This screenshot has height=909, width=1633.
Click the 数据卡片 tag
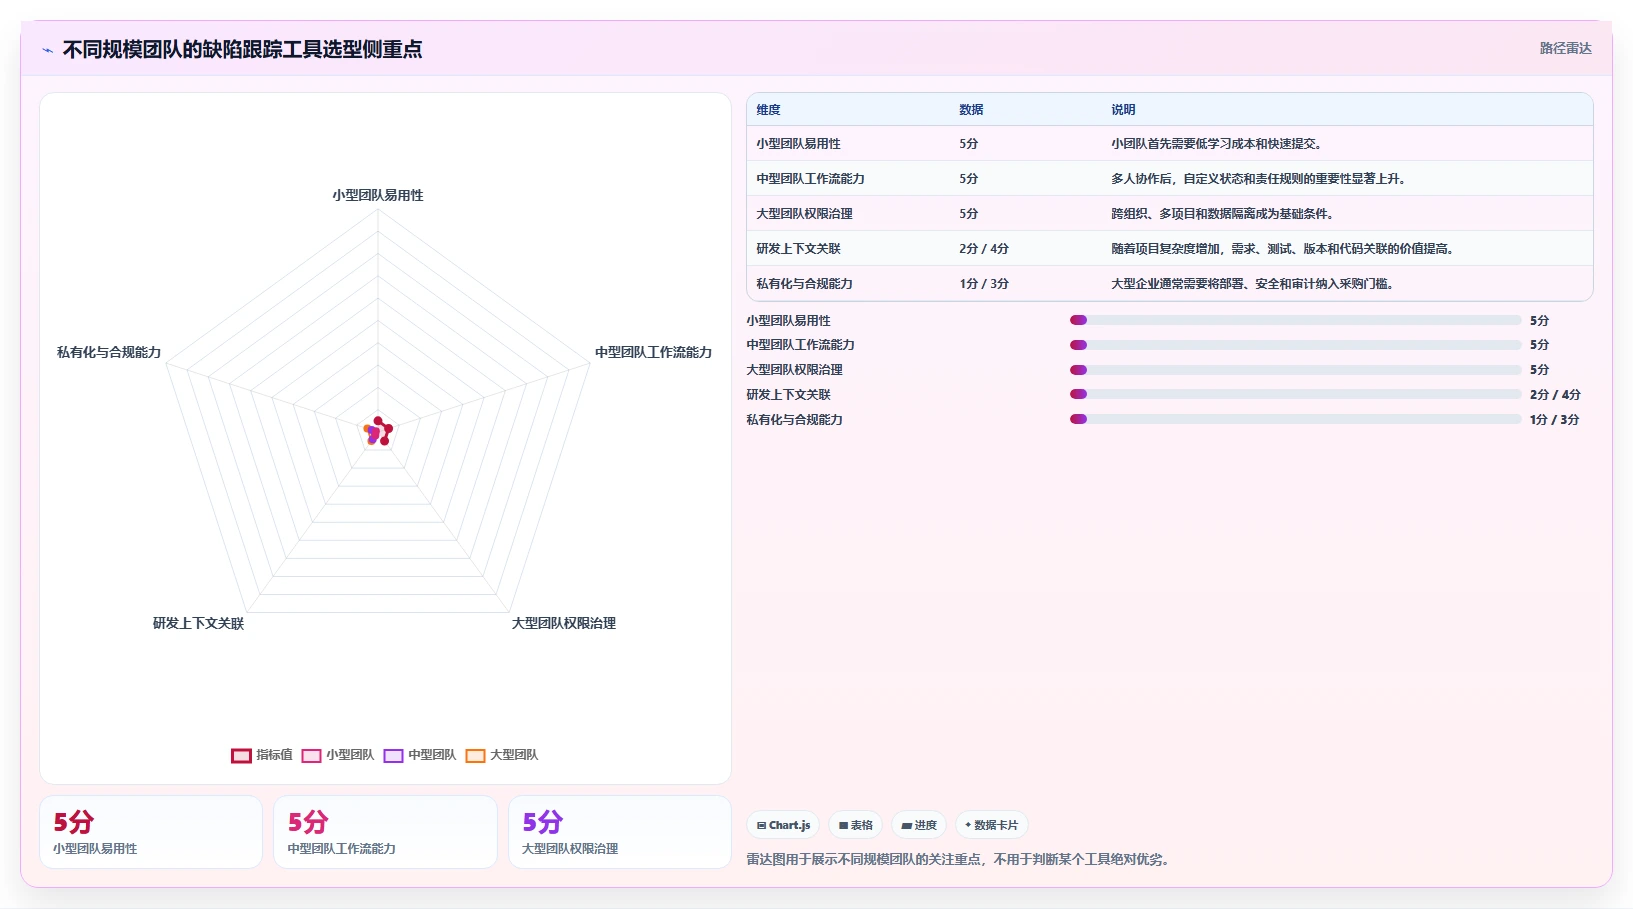pos(992,825)
